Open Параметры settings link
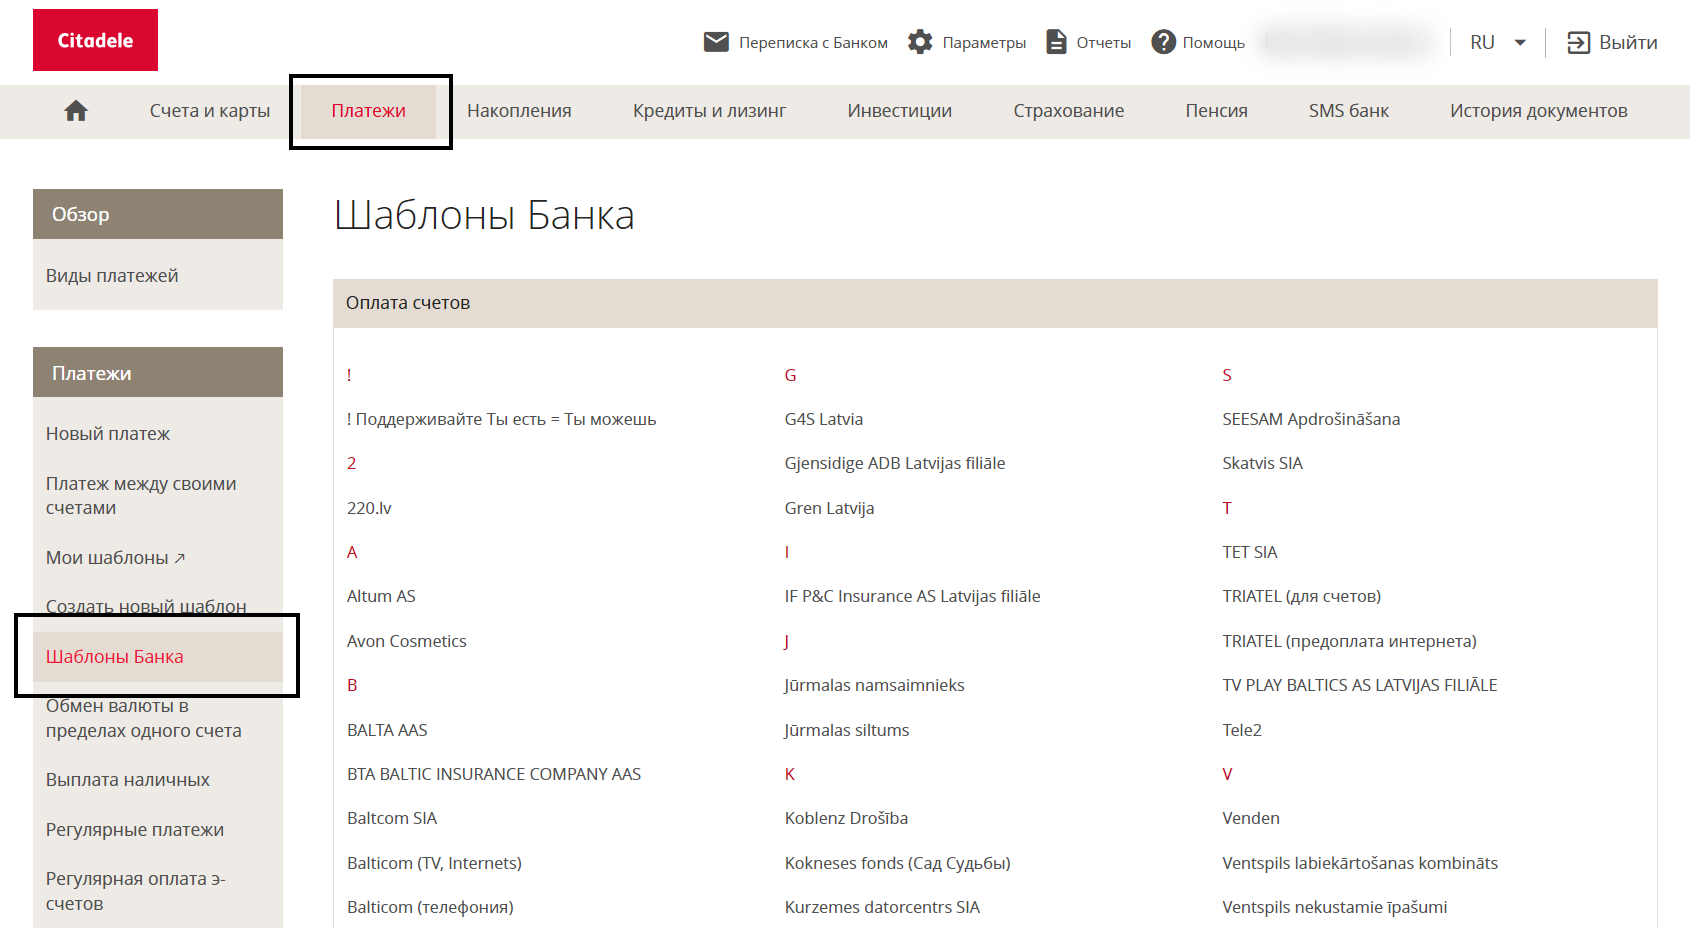Screen dimensions: 1690x928 tap(984, 42)
